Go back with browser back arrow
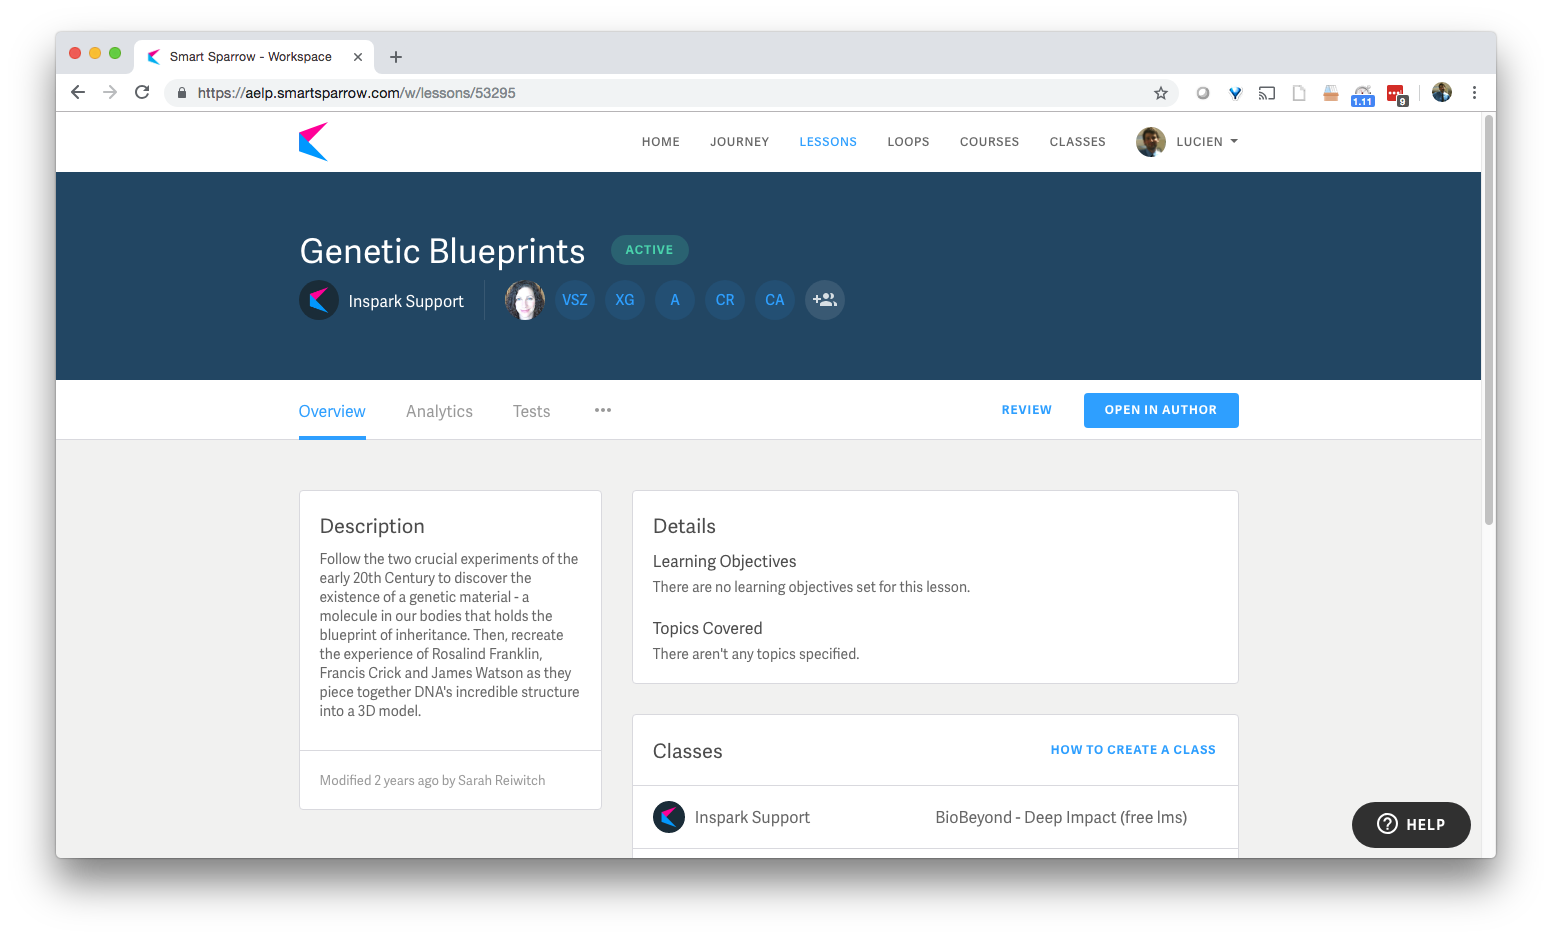The height and width of the screenshot is (938, 1552). (78, 92)
